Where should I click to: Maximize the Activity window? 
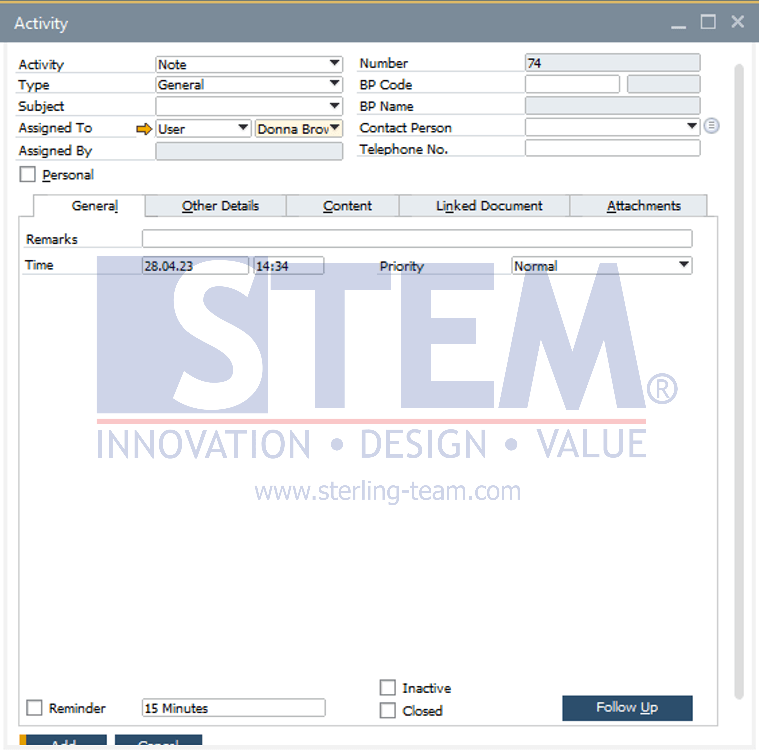pyautogui.click(x=708, y=22)
